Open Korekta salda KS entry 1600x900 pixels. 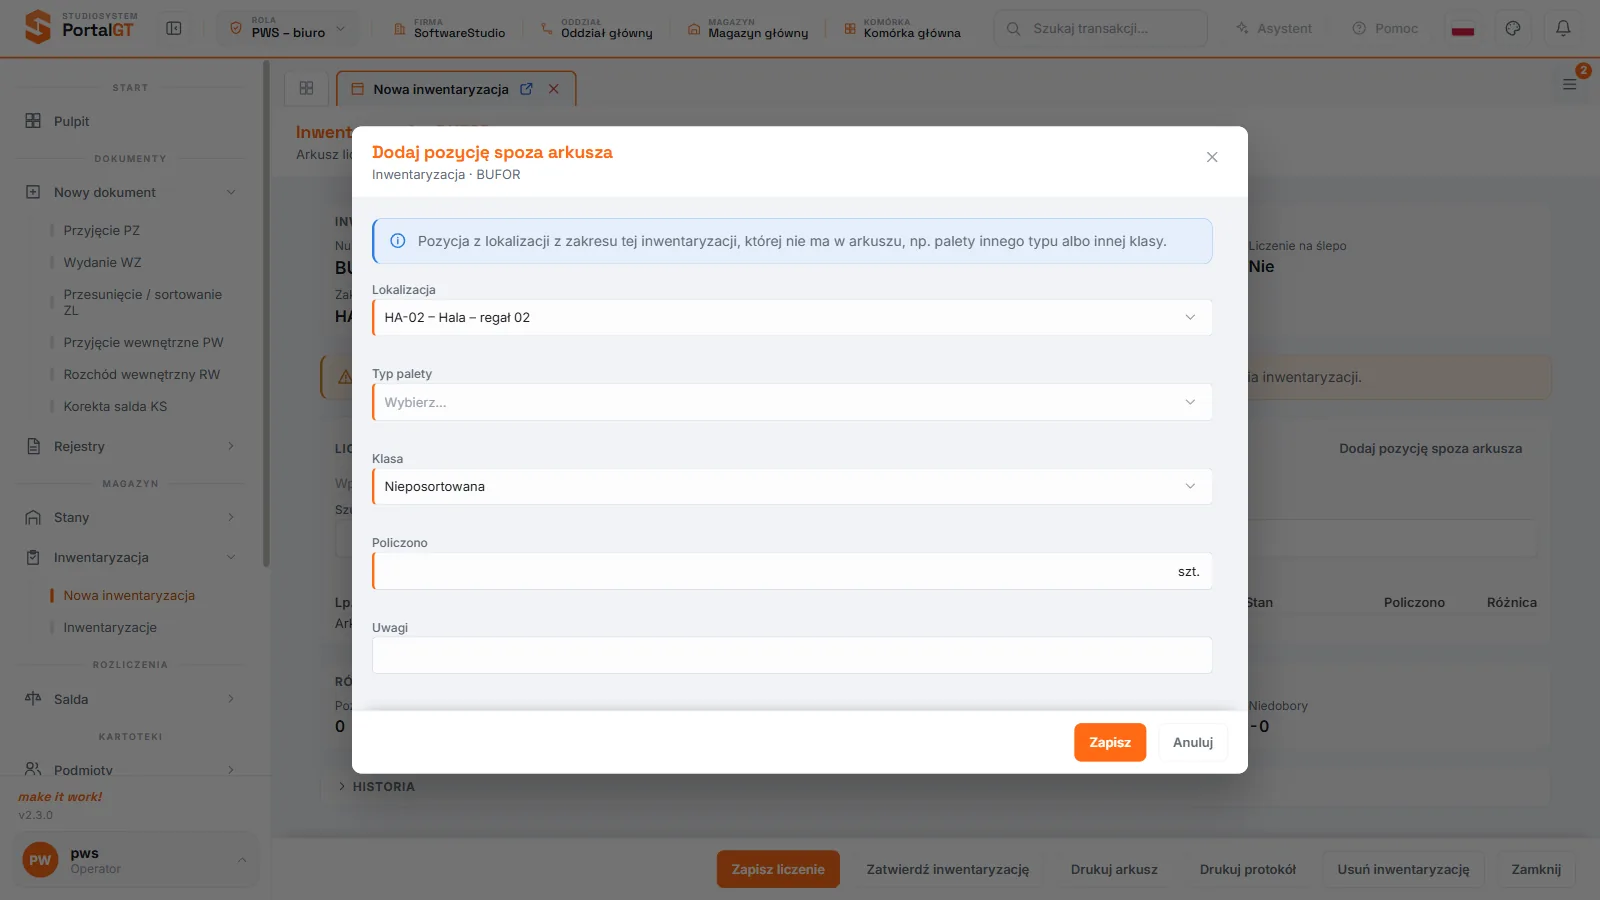pos(115,406)
